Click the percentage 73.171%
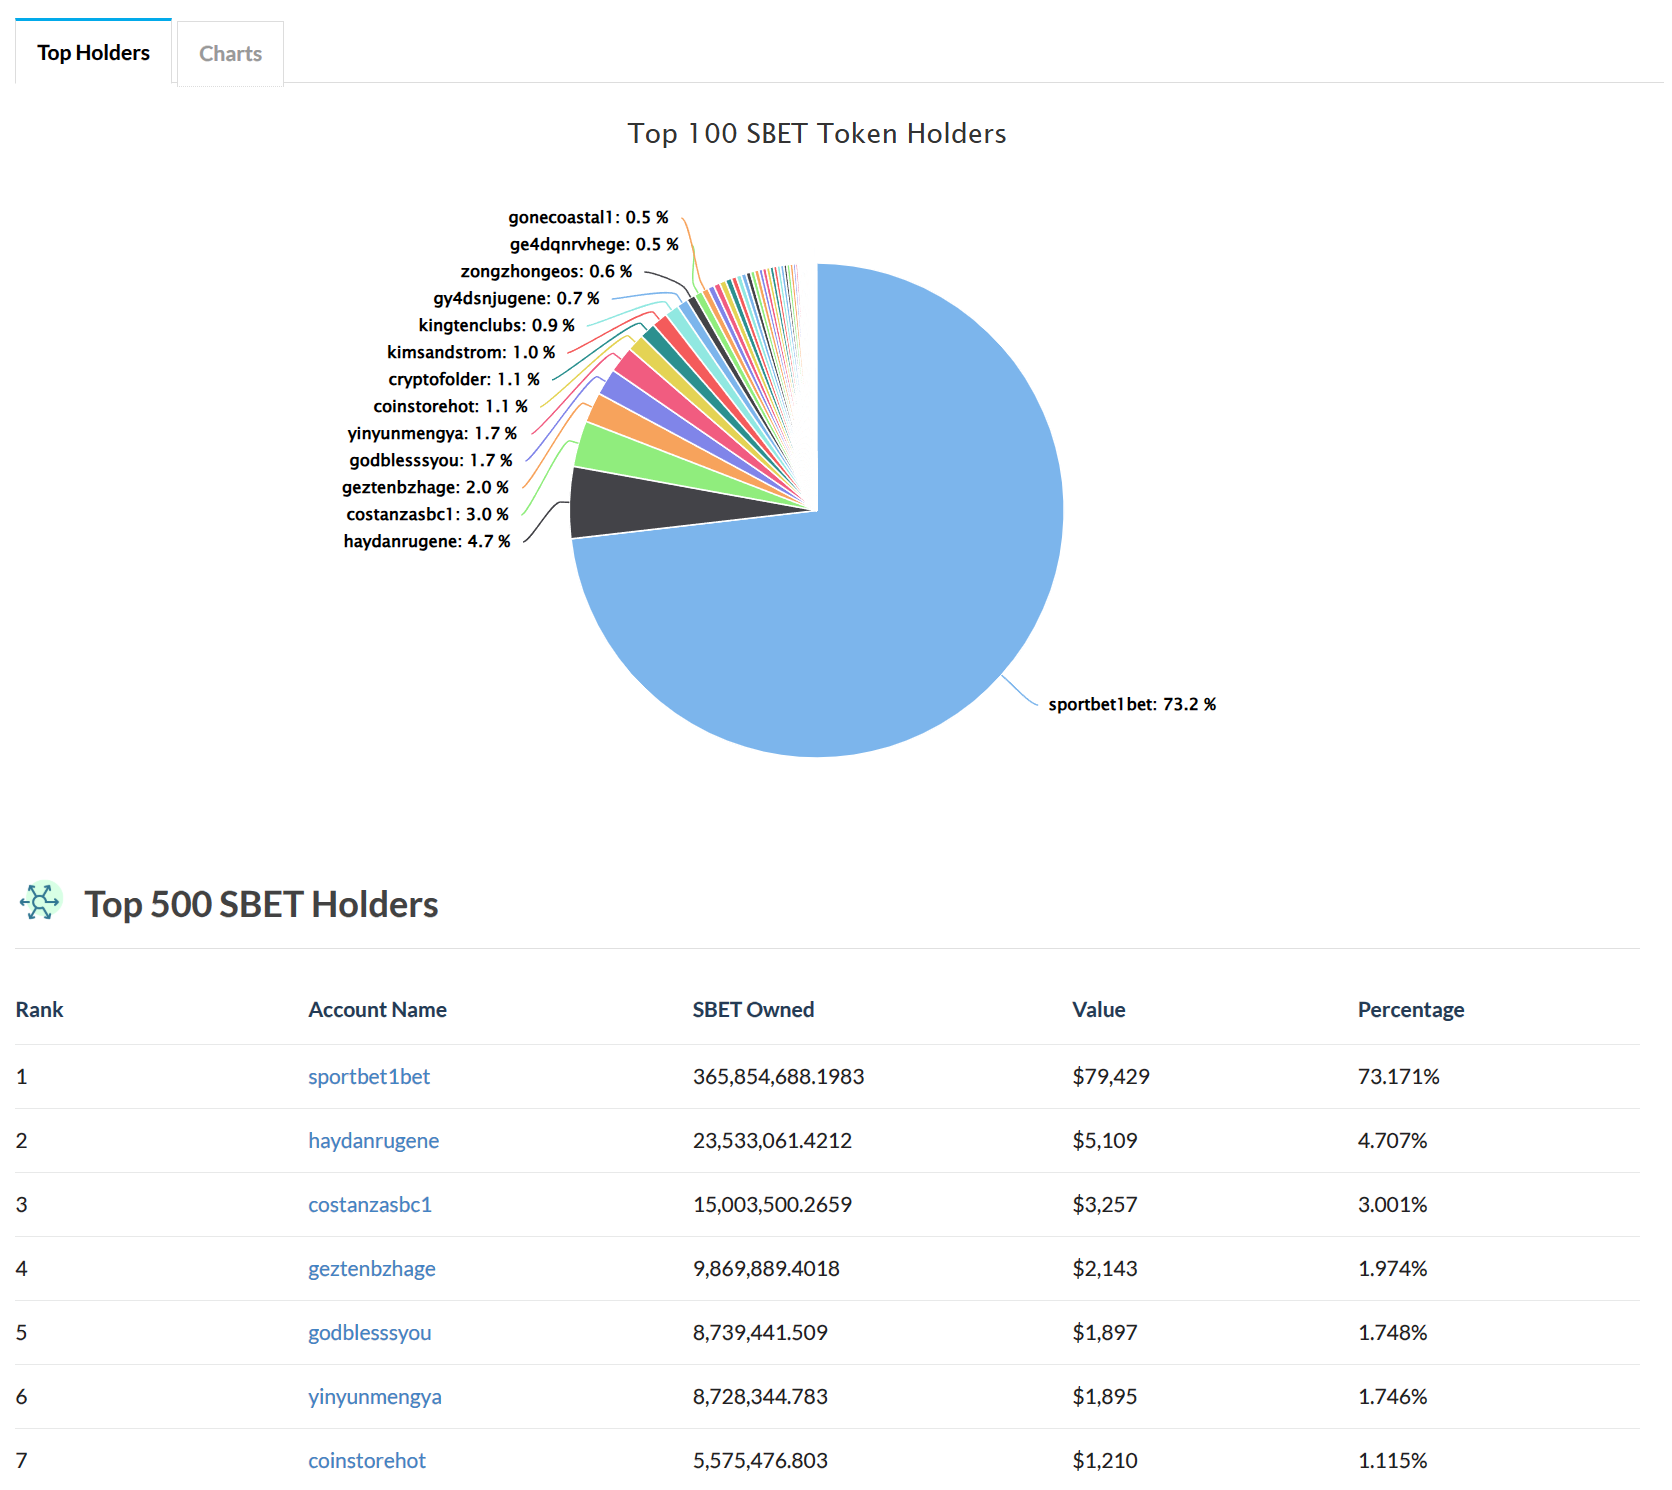The width and height of the screenshot is (1672, 1490). point(1398,1077)
